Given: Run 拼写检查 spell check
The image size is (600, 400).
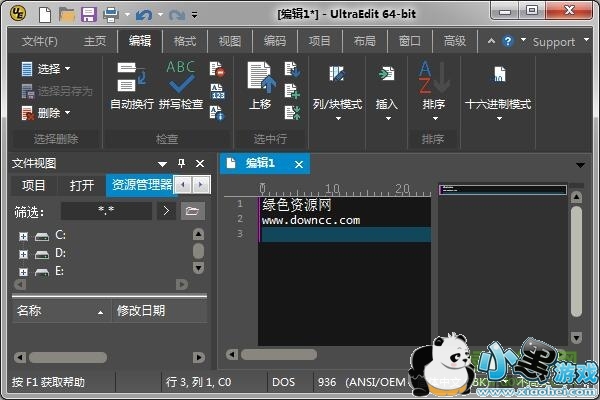Looking at the screenshot, I should point(181,86).
